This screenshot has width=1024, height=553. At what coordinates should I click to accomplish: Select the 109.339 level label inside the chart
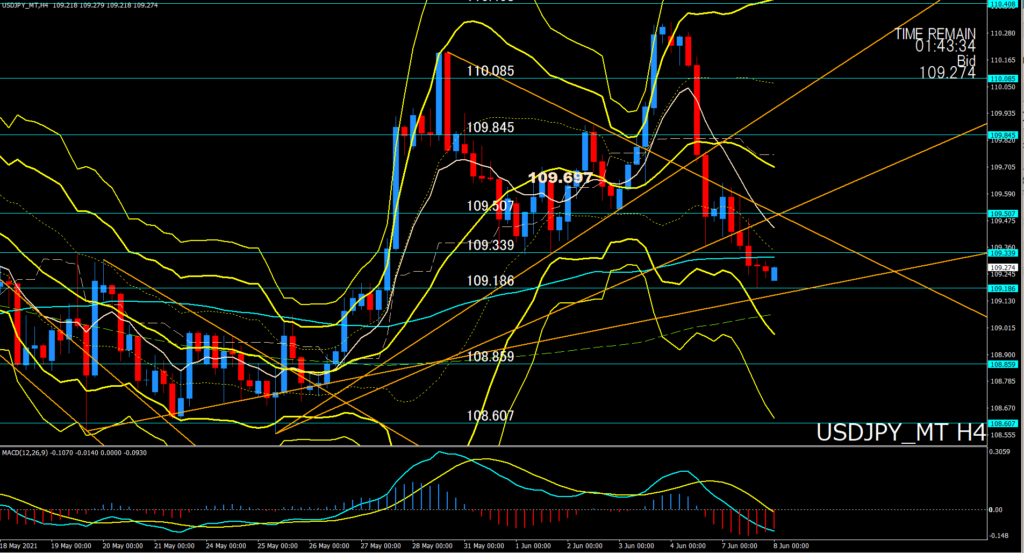pyautogui.click(x=490, y=245)
